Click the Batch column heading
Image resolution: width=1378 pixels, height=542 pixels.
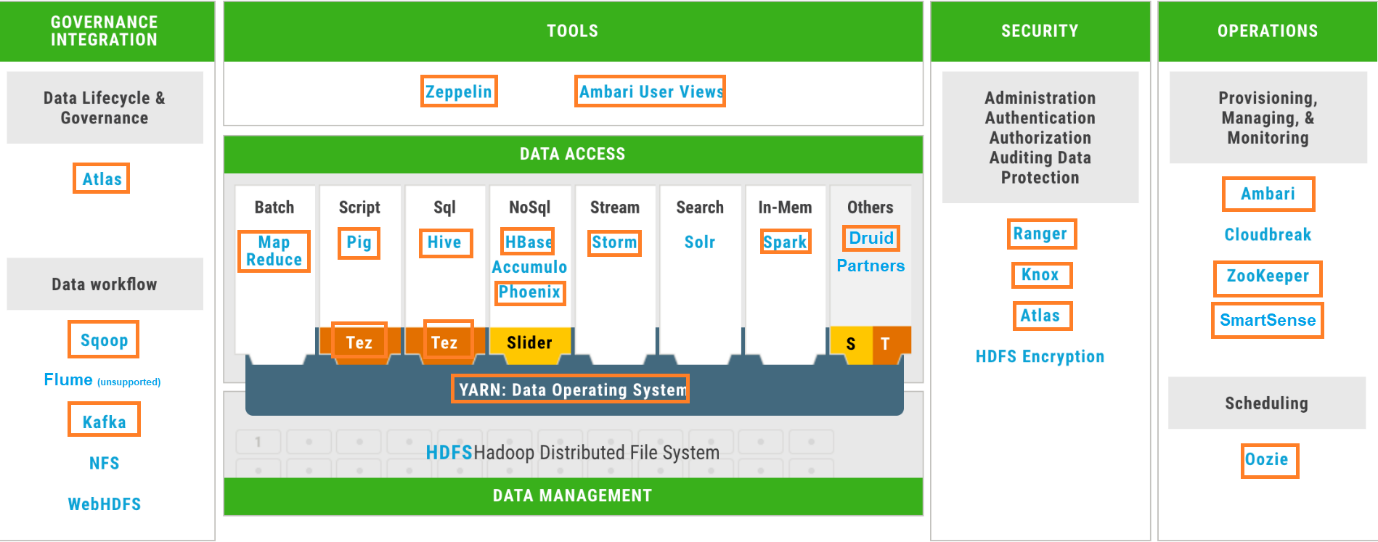click(274, 207)
